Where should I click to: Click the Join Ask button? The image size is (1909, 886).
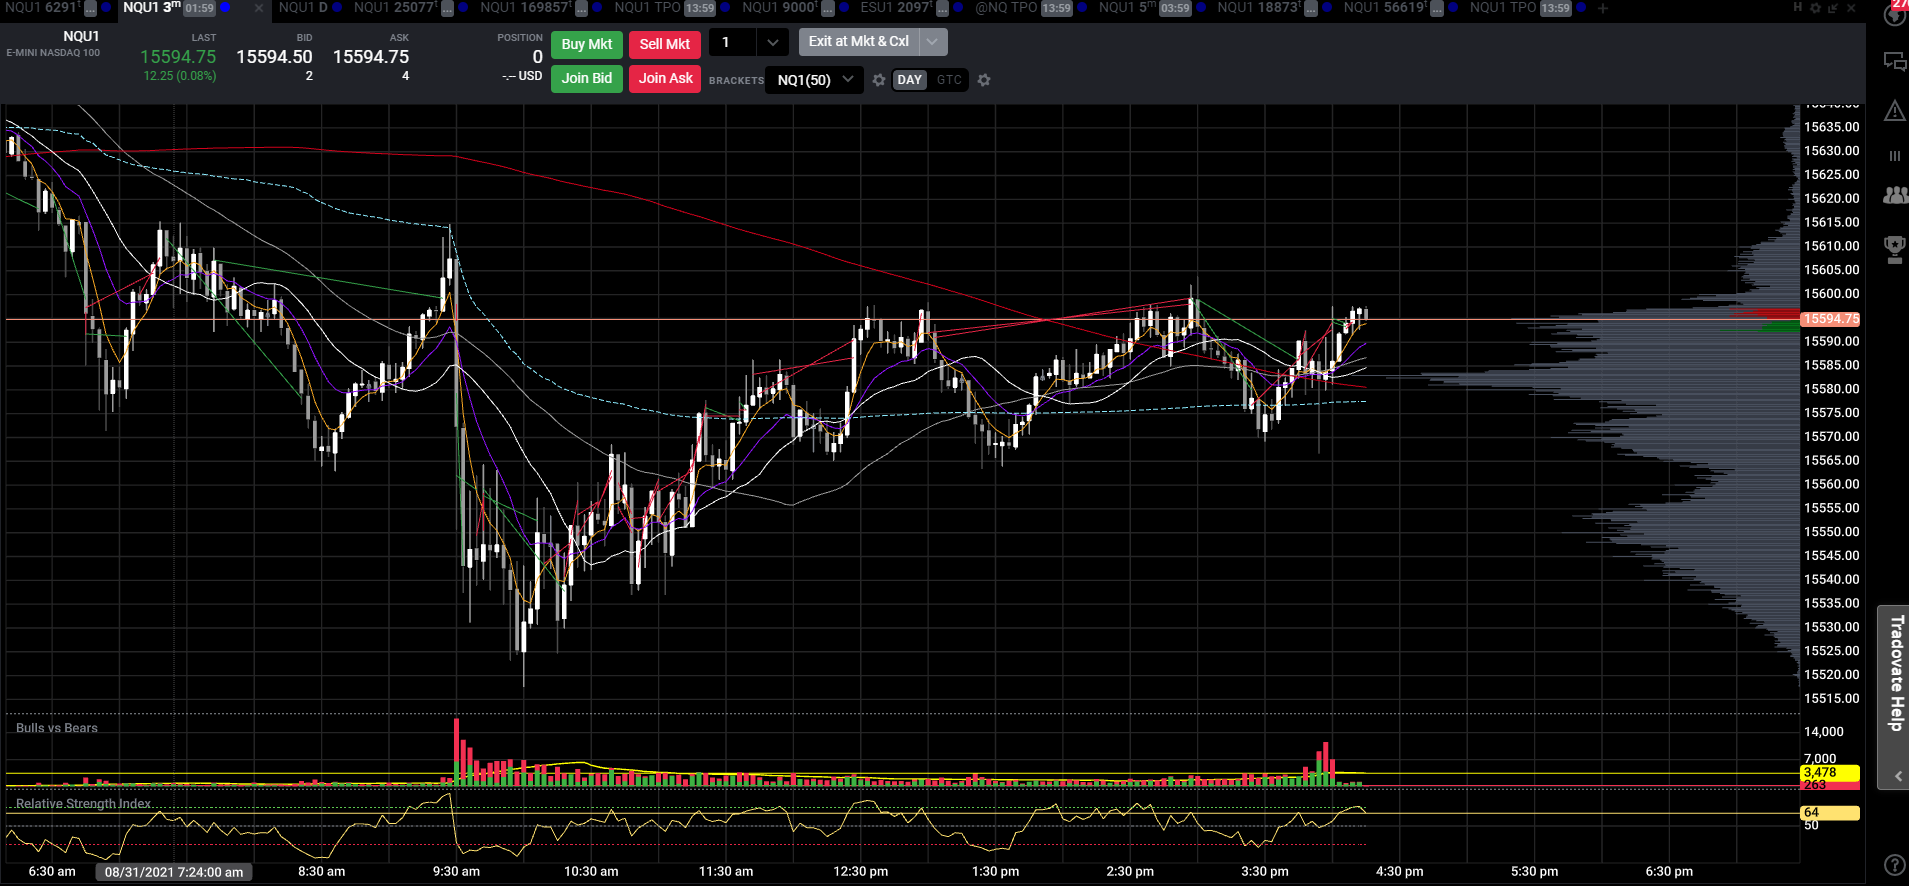click(x=665, y=78)
